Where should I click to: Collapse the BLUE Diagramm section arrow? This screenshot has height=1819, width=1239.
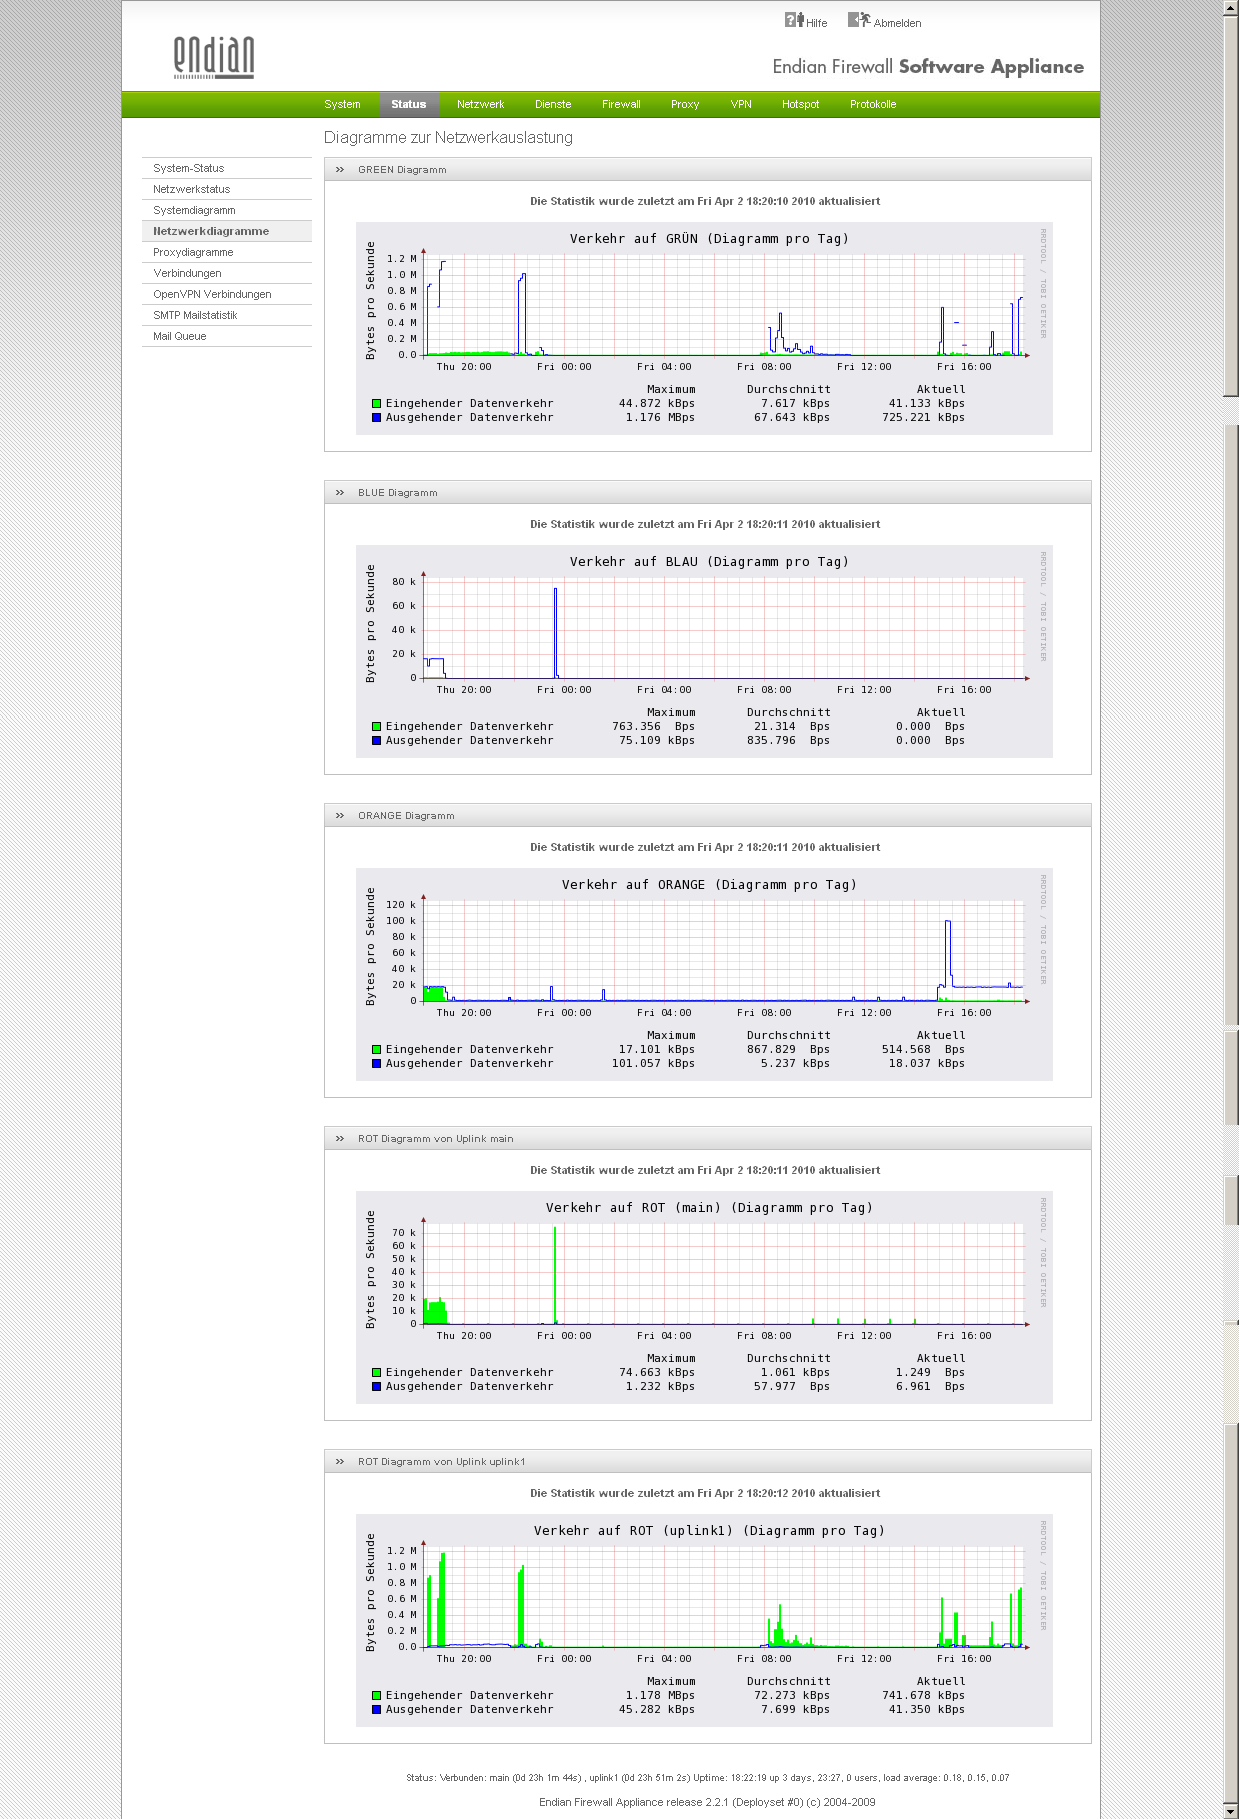click(x=340, y=493)
